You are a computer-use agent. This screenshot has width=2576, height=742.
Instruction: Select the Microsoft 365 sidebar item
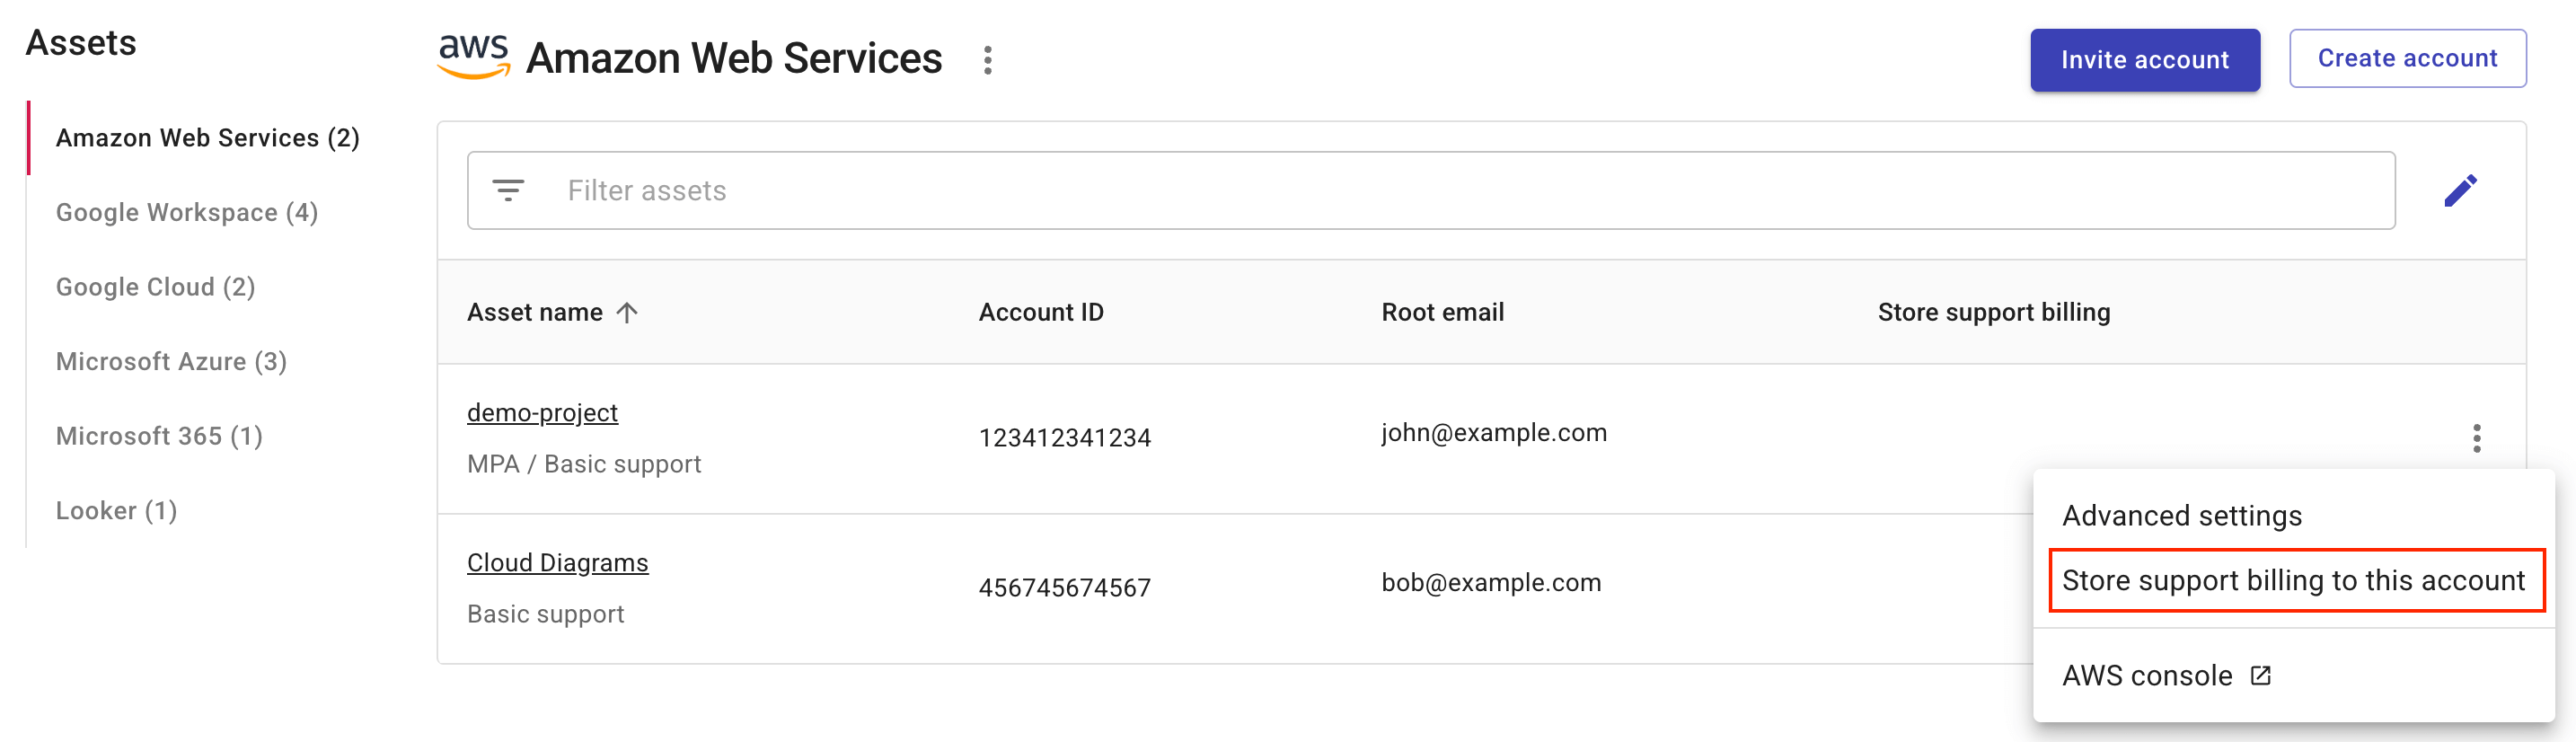159,436
